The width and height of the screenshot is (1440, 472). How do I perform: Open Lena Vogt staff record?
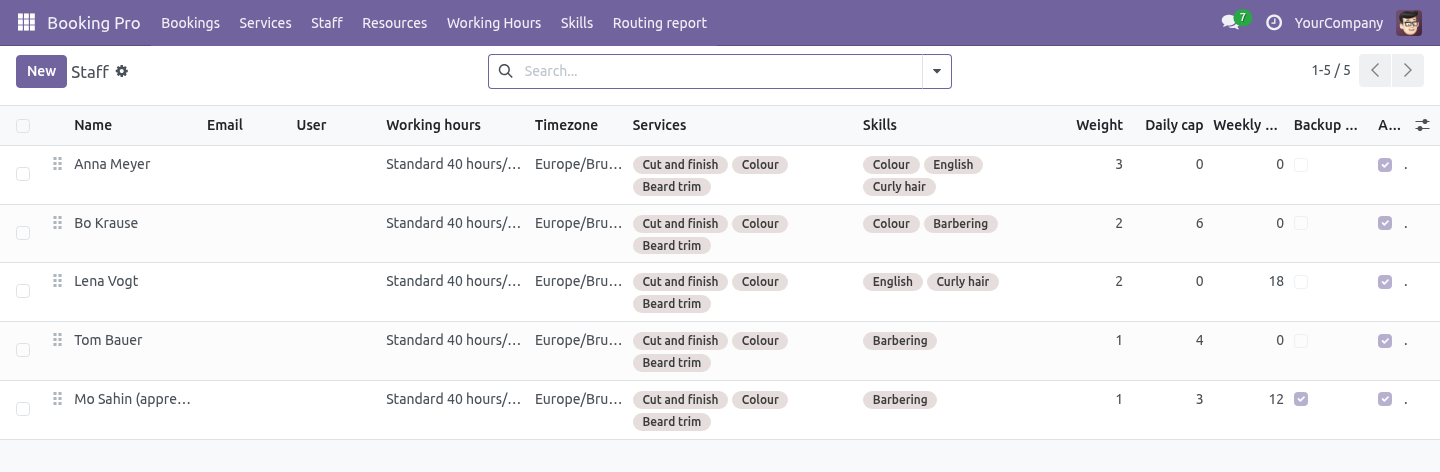coord(106,281)
